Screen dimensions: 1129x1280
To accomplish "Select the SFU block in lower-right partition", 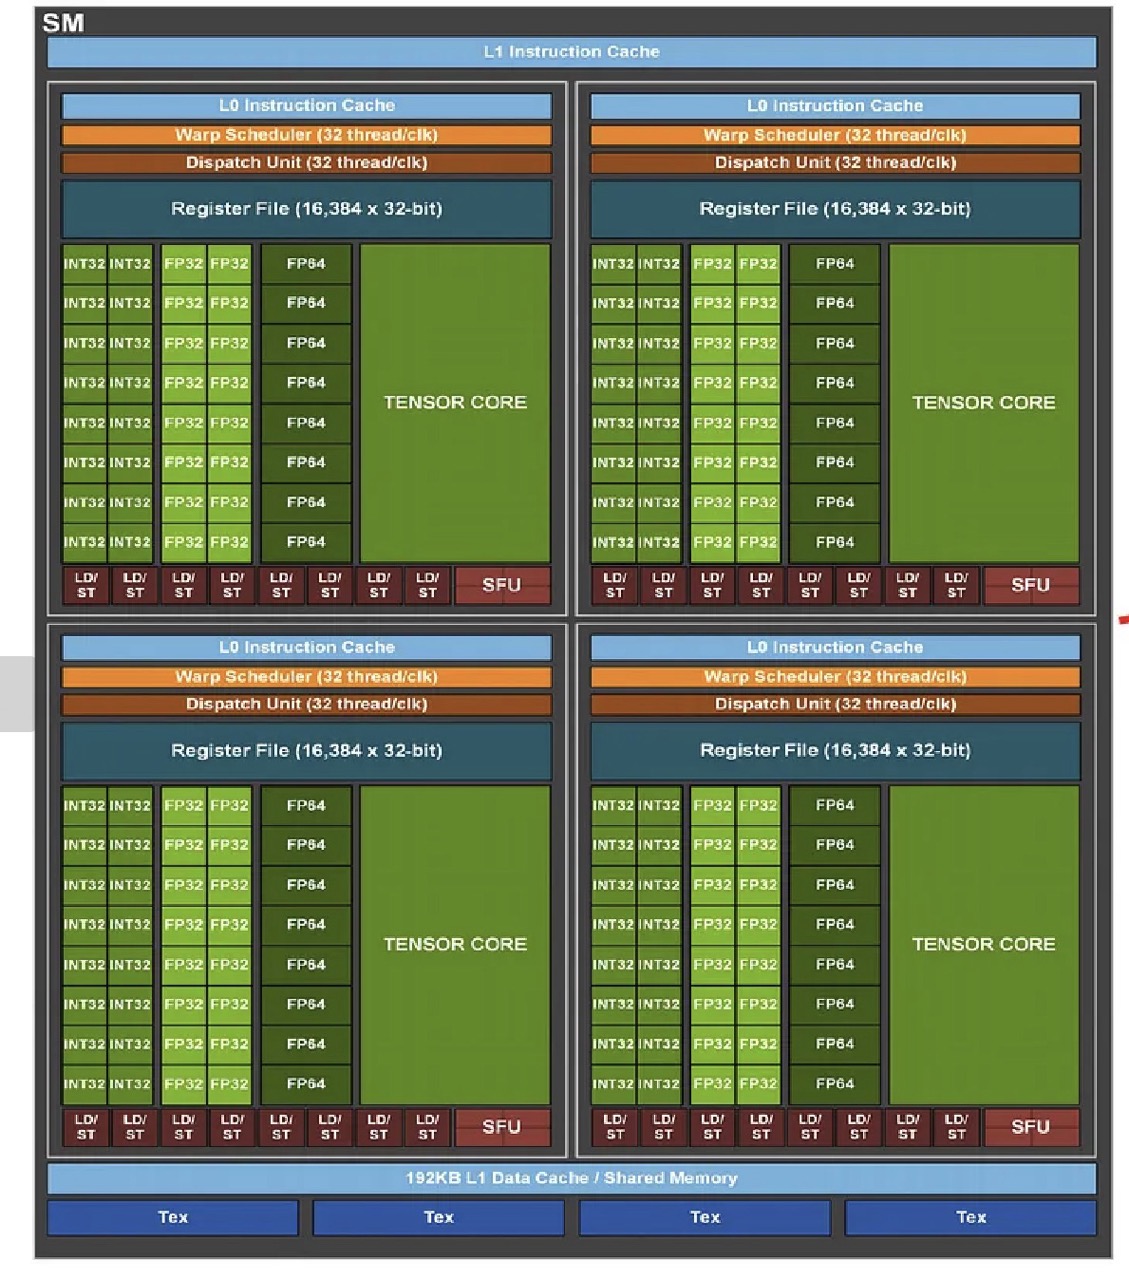I will [1030, 1127].
